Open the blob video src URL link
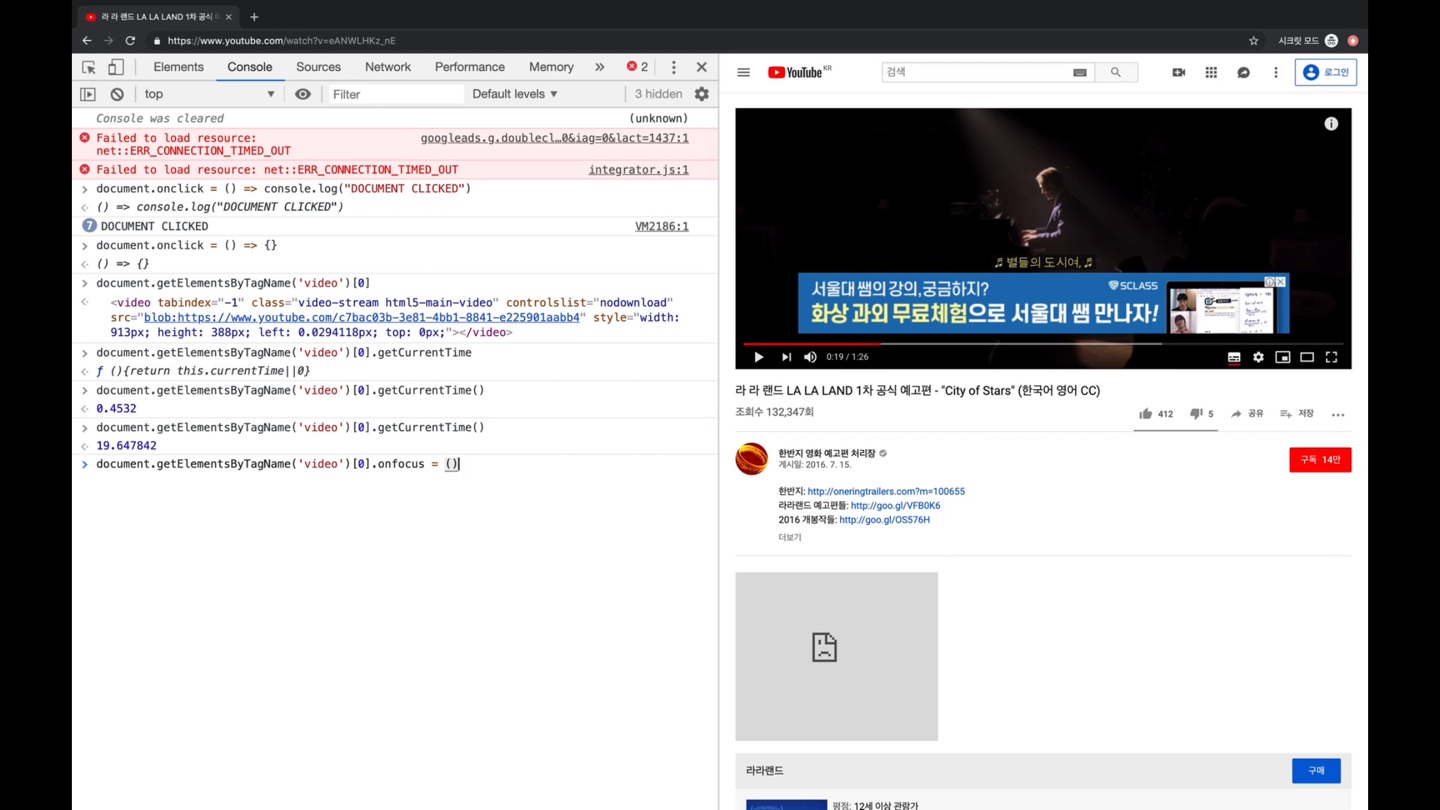Screen dimensions: 1440x810 (x=362, y=317)
